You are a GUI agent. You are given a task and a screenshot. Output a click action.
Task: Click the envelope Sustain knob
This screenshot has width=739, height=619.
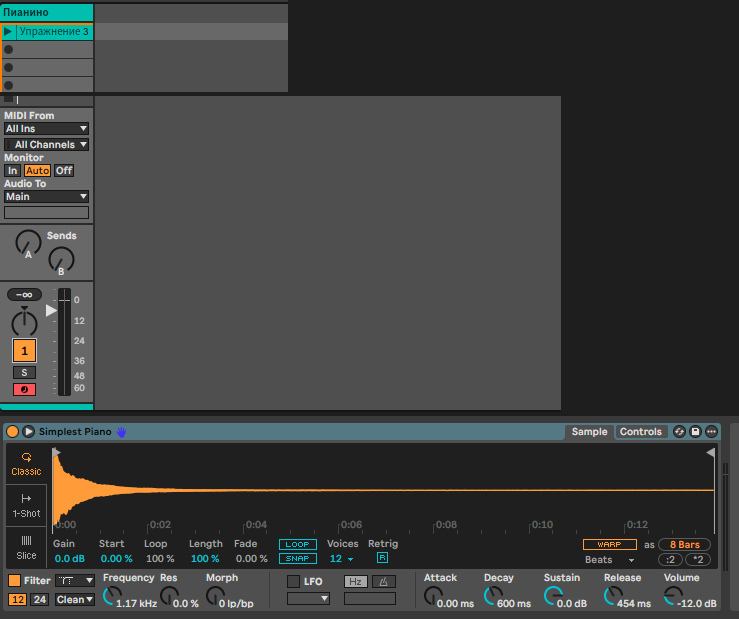tap(553, 596)
